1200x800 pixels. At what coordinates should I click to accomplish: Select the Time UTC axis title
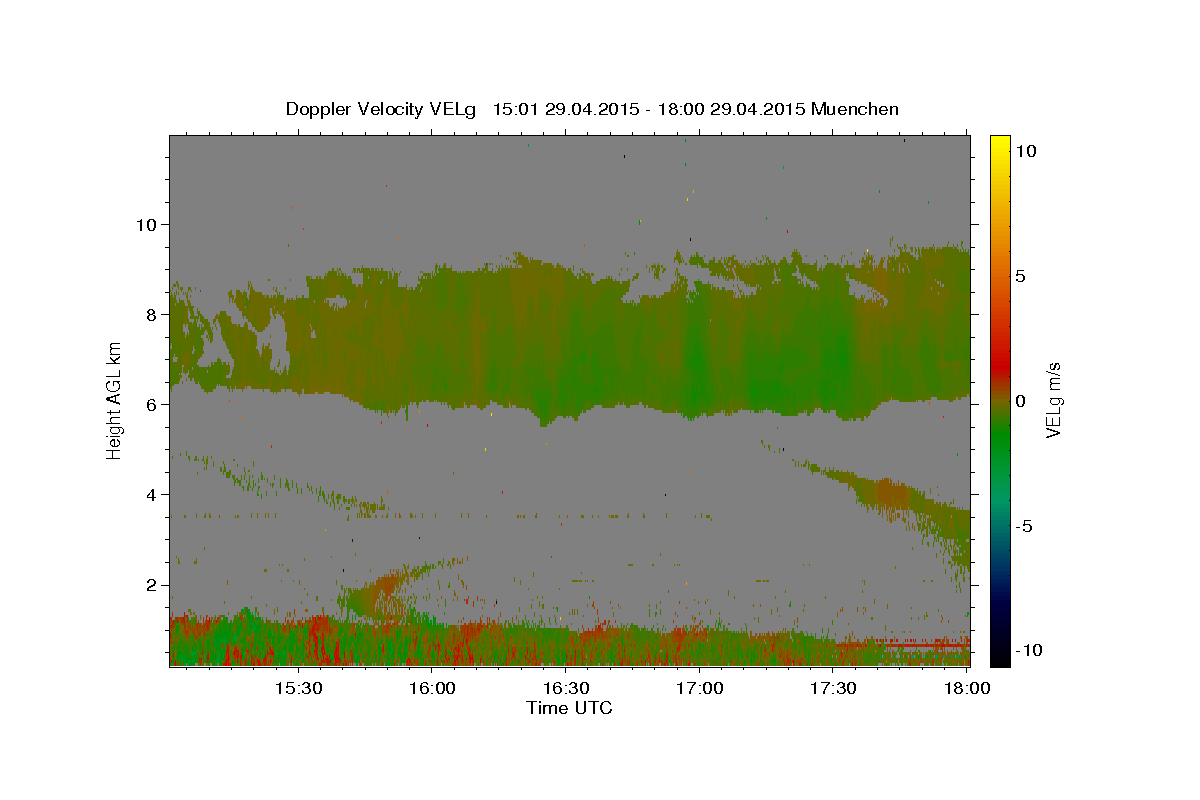click(x=569, y=708)
